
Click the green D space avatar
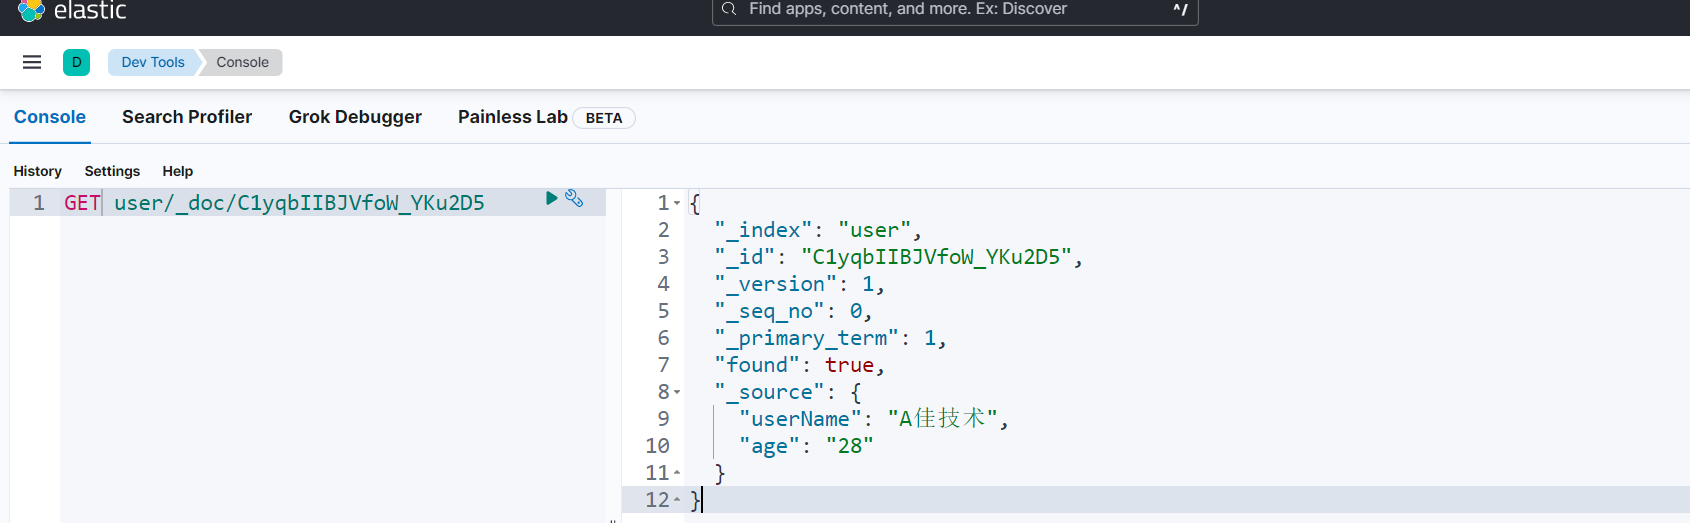coord(76,62)
